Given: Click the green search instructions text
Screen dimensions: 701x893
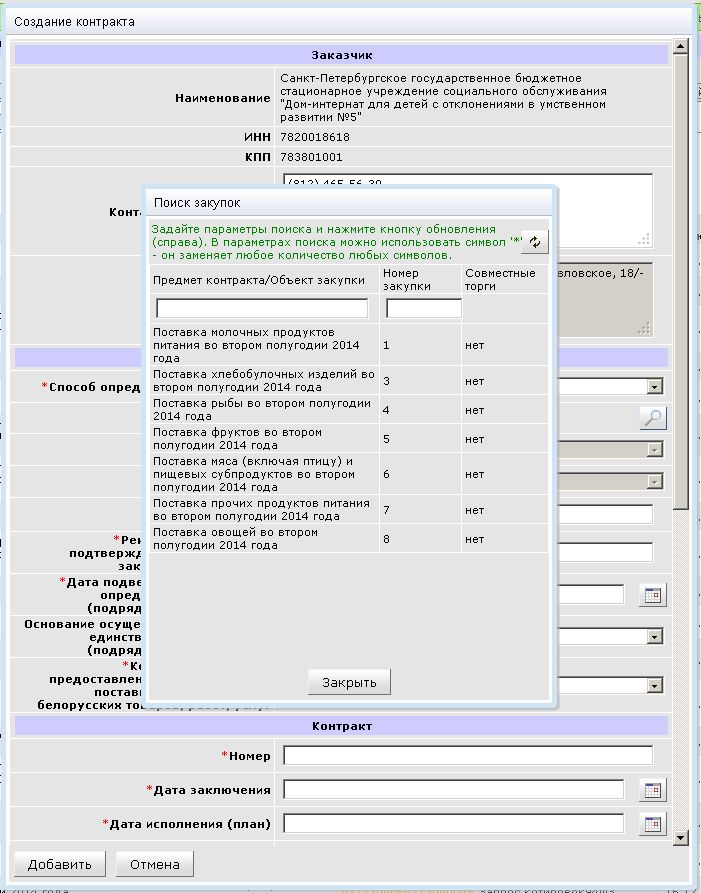Looking at the screenshot, I should point(337,242).
